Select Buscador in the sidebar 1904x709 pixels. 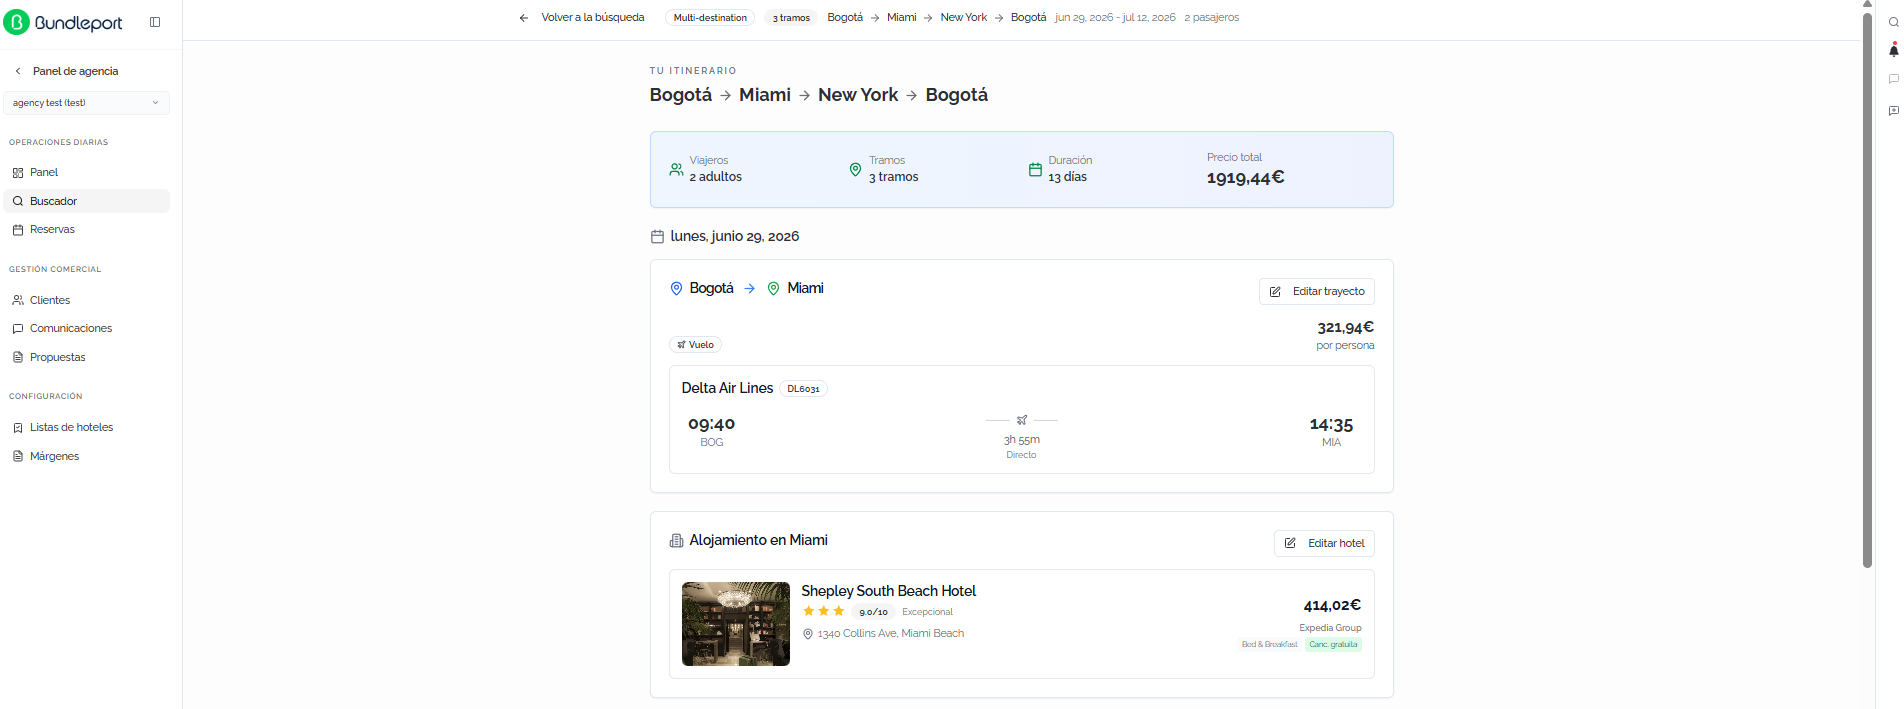(x=86, y=201)
